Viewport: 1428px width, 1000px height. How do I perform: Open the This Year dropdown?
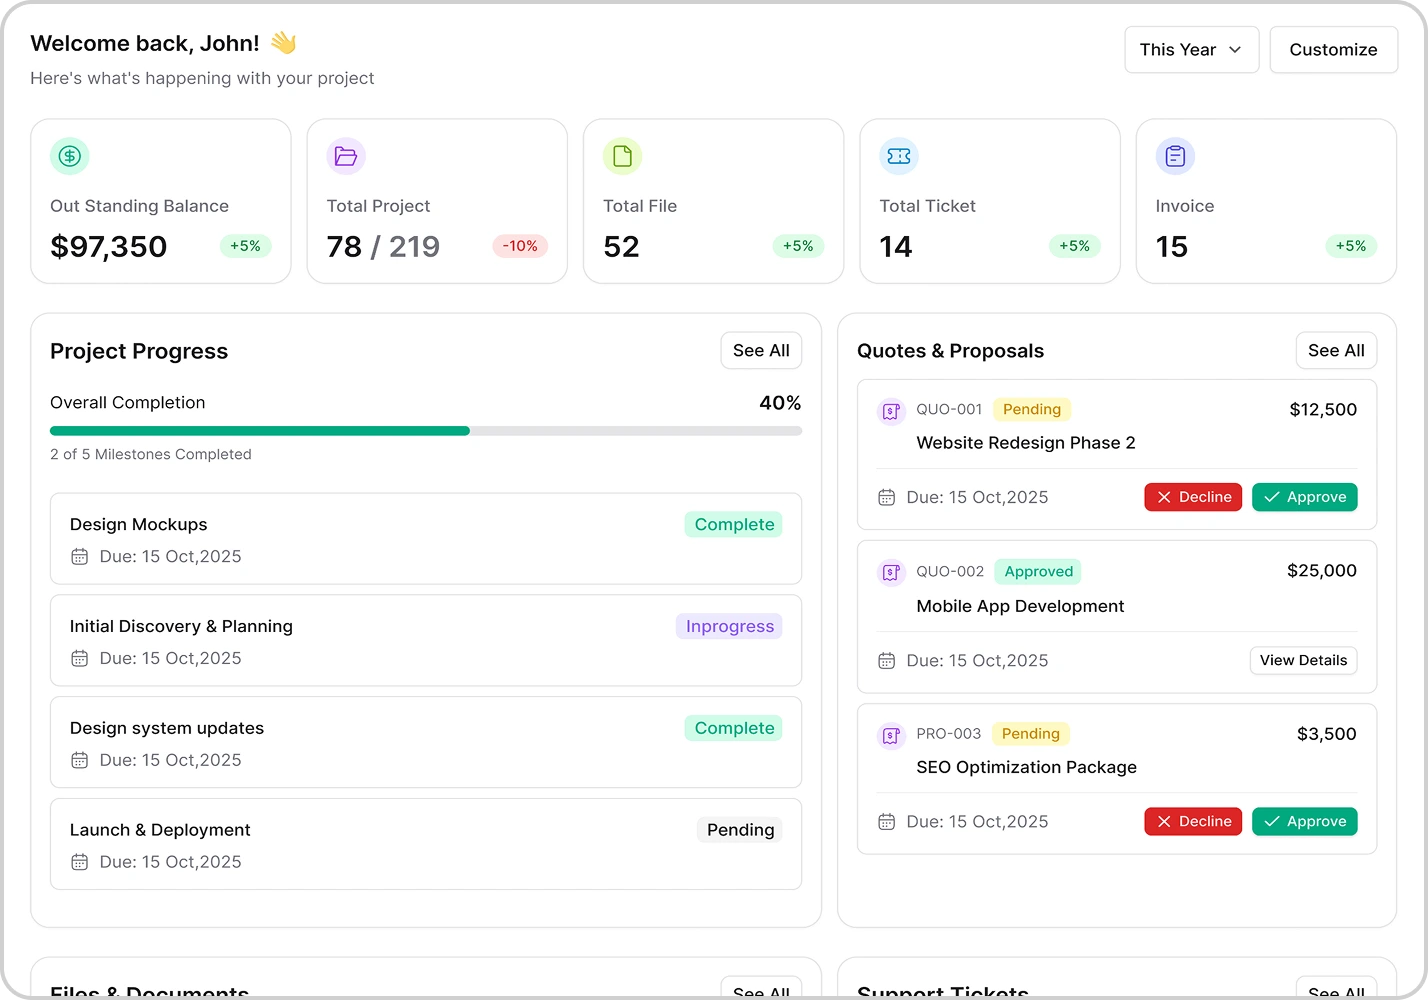(x=1191, y=49)
